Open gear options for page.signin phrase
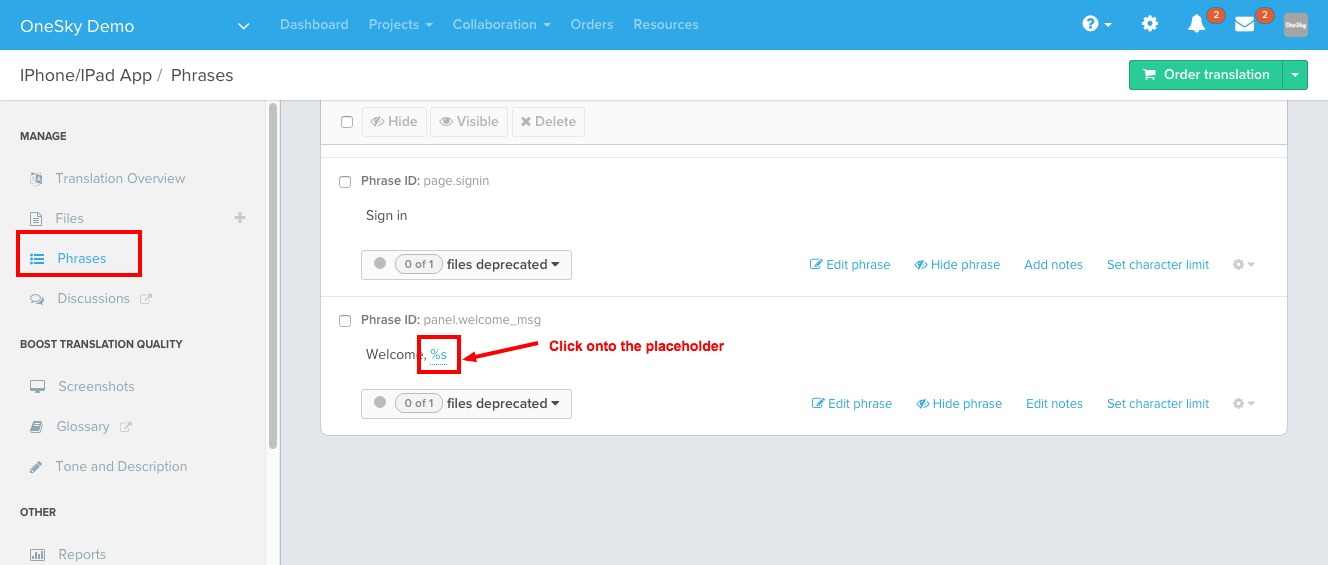The width and height of the screenshot is (1328, 565). click(1244, 265)
